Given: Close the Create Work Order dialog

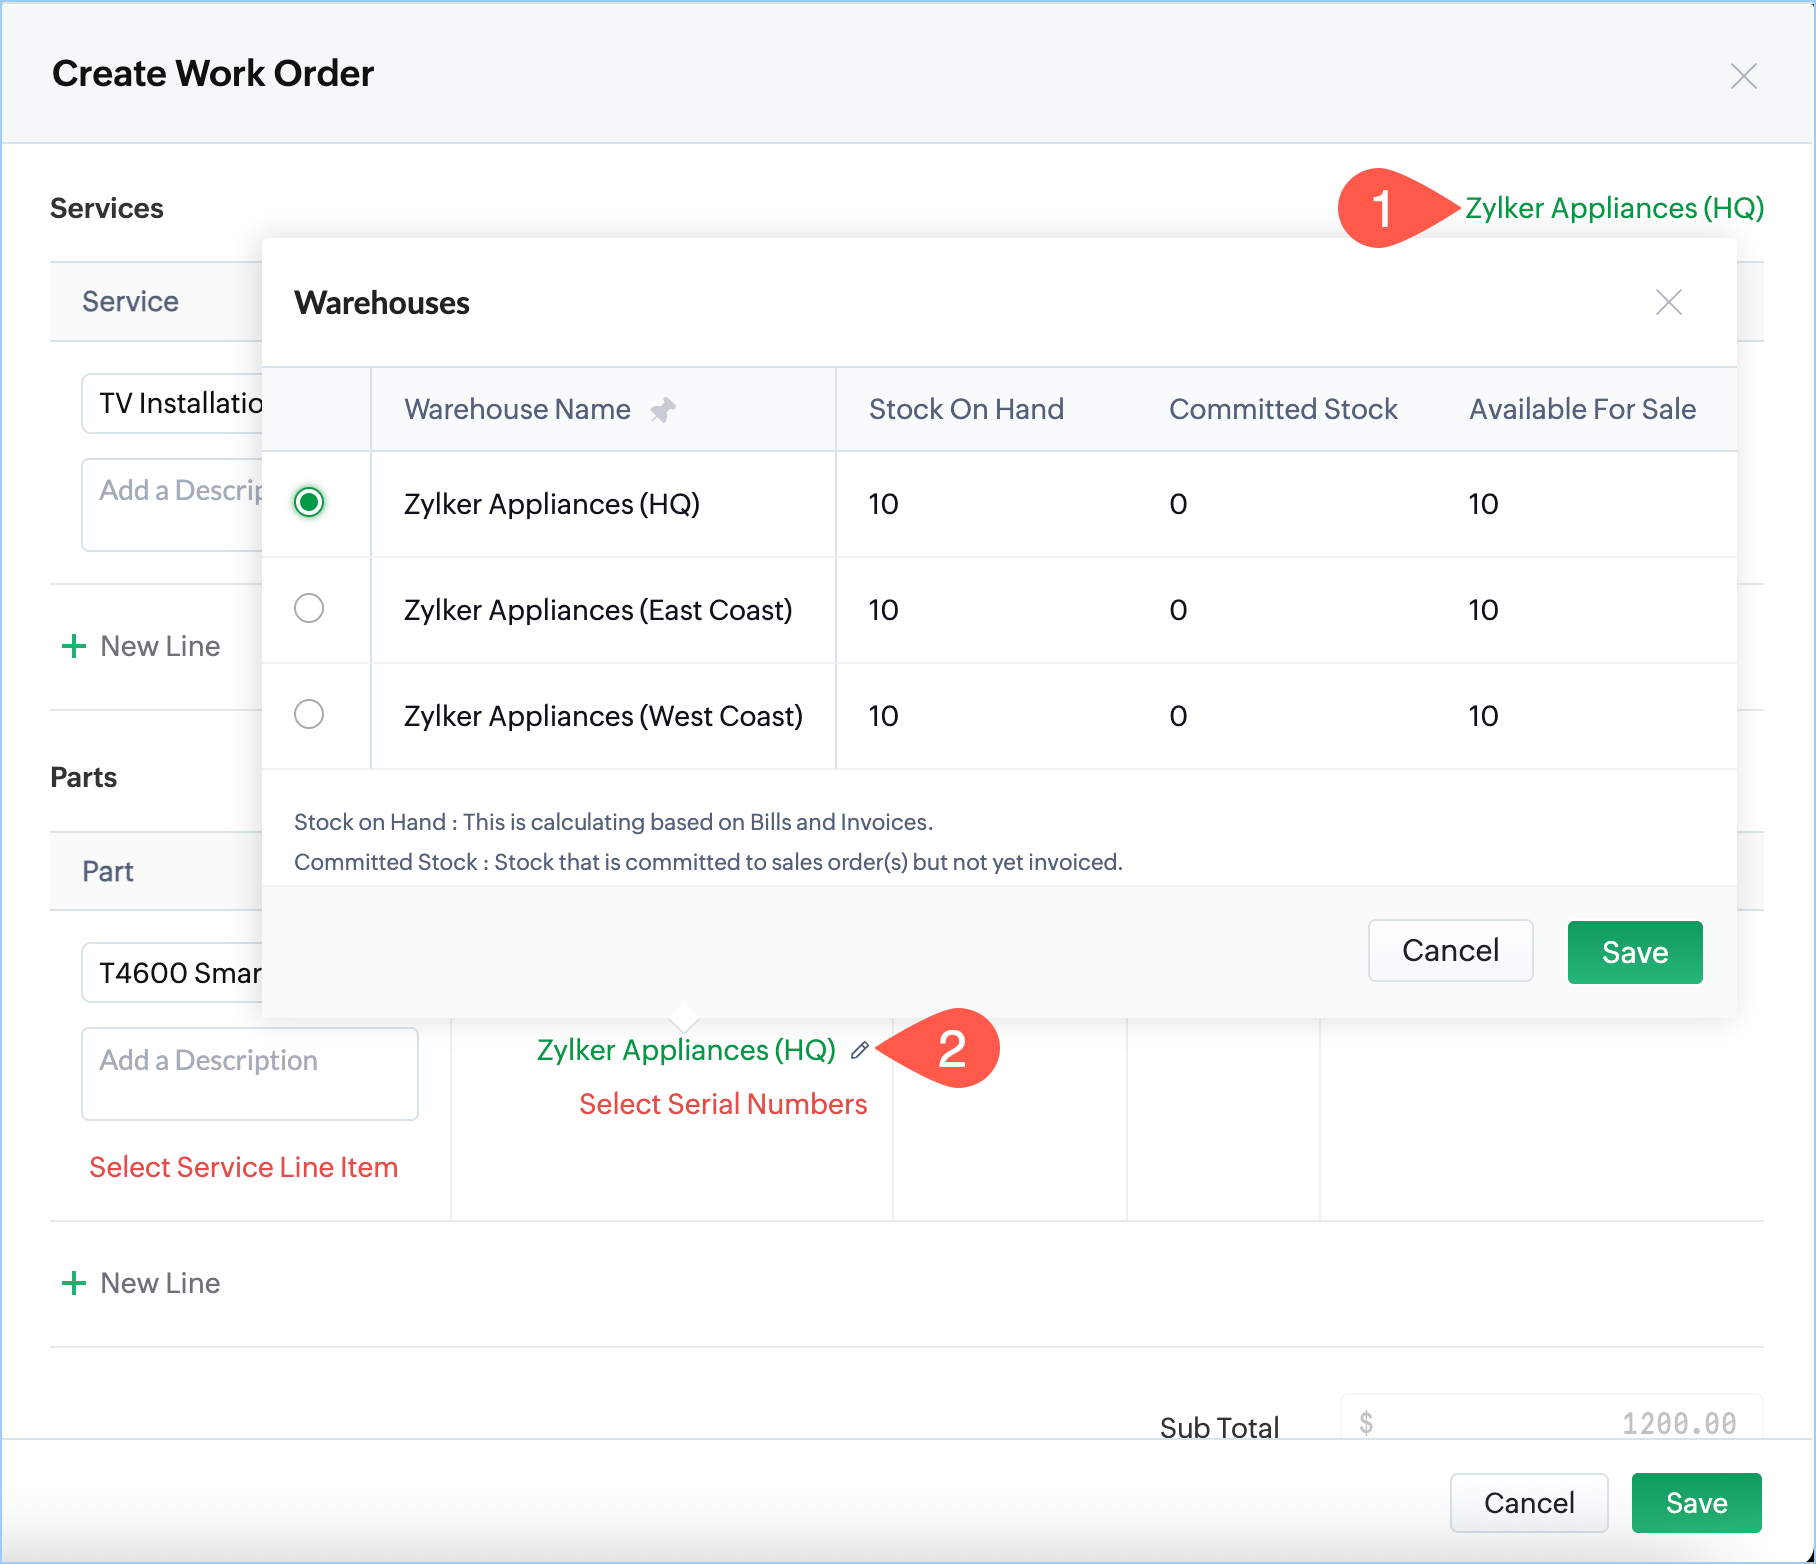Looking at the screenshot, I should pyautogui.click(x=1743, y=76).
